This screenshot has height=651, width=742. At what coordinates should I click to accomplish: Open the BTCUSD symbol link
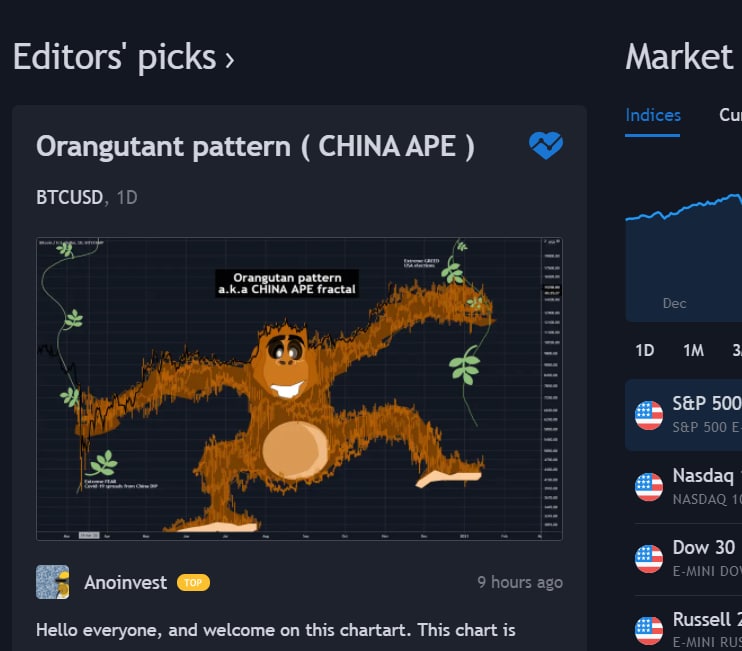pyautogui.click(x=69, y=197)
